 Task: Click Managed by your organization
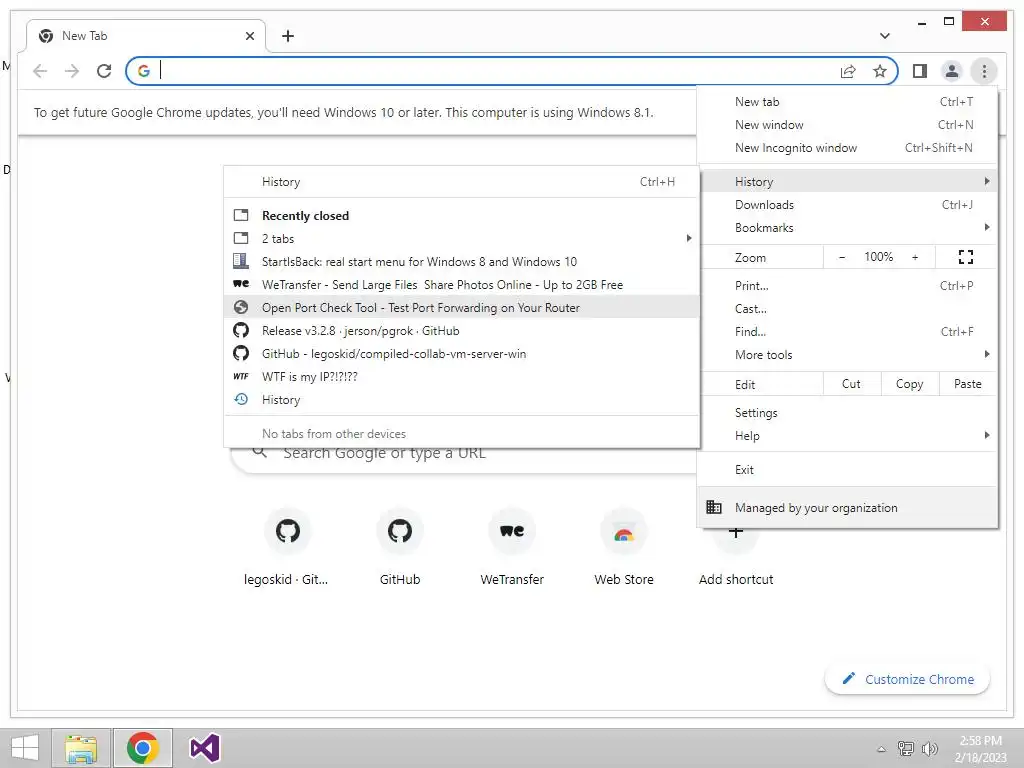click(847, 507)
